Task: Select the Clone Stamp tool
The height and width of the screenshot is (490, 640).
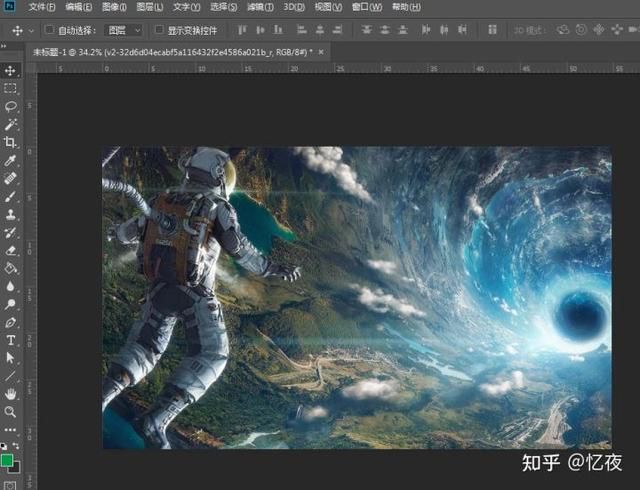Action: [10, 214]
